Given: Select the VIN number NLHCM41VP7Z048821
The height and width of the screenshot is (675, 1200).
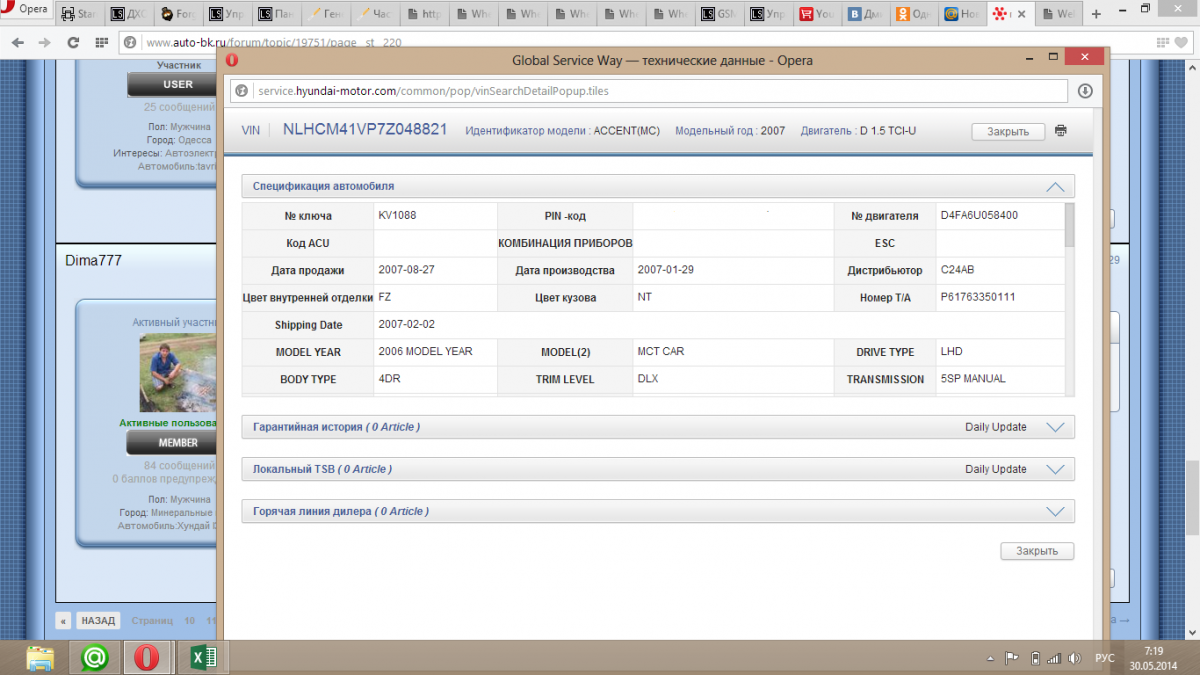Looking at the screenshot, I should click(365, 130).
